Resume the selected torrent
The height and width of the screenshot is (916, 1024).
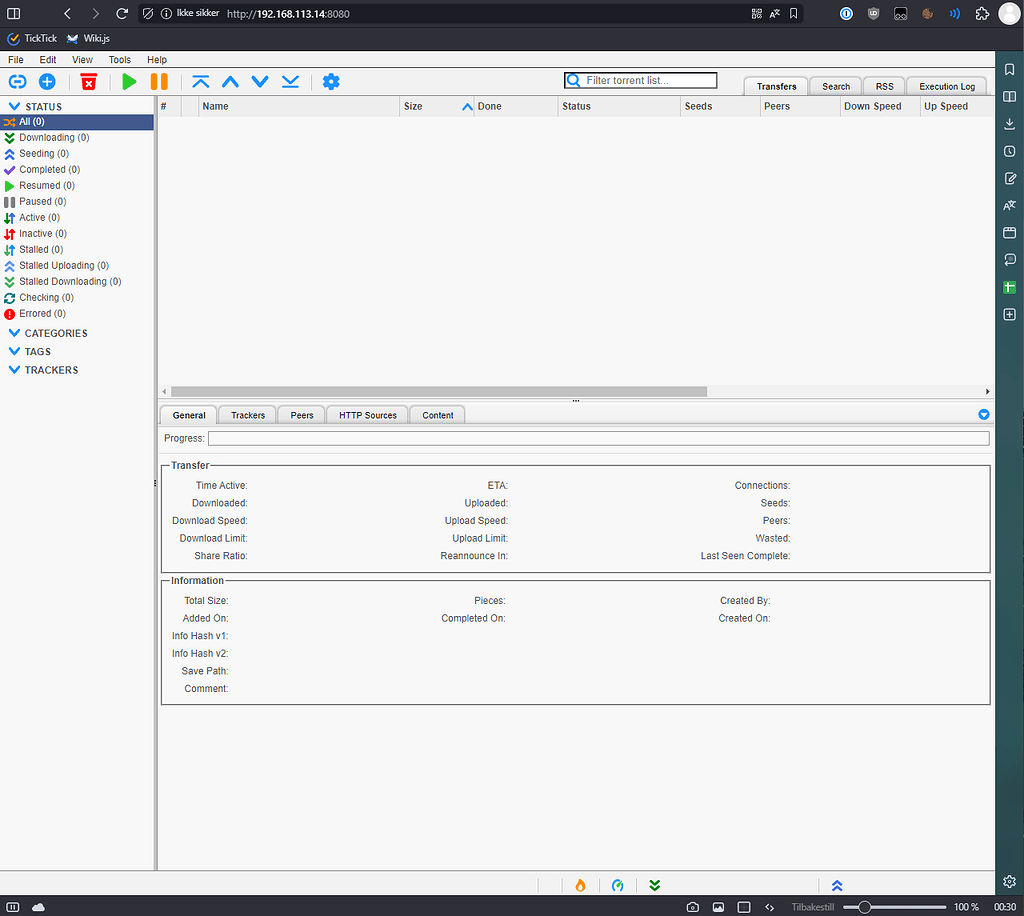tap(131, 82)
